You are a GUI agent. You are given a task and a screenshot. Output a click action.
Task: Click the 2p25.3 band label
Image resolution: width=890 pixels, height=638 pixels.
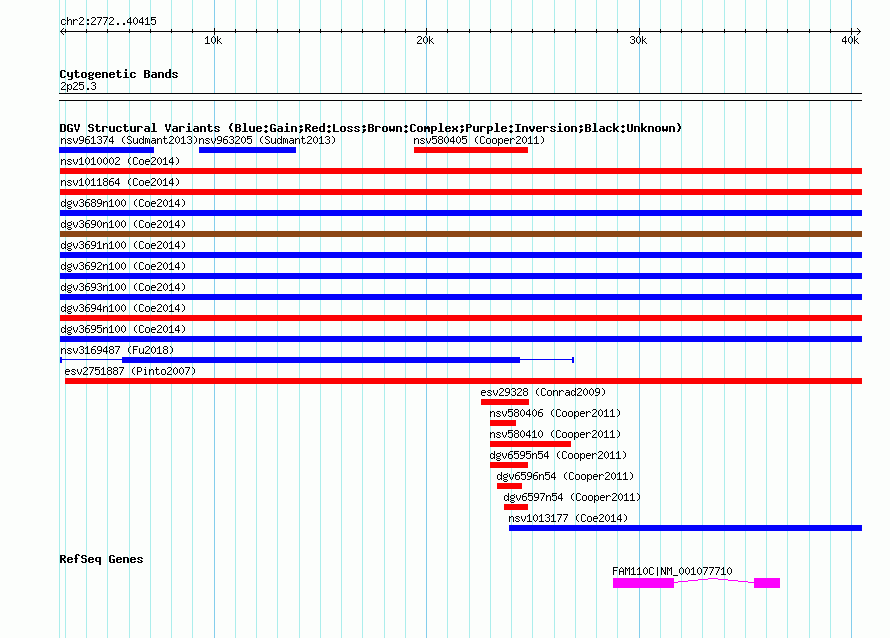78,86
